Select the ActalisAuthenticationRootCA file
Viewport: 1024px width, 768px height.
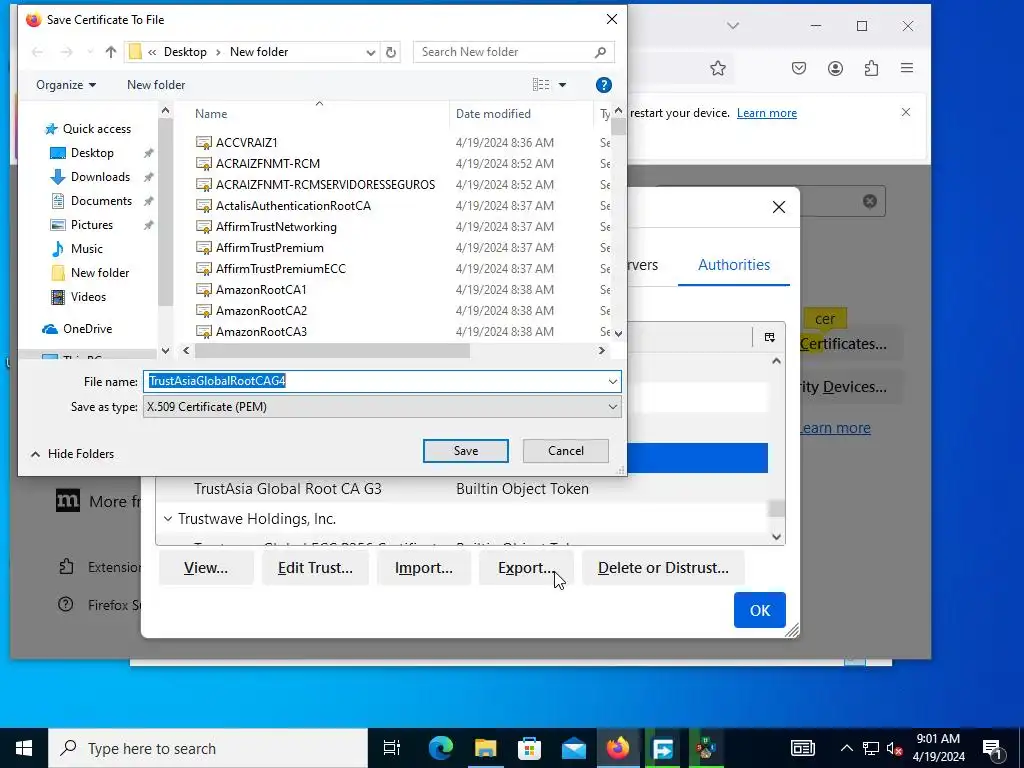pos(293,206)
